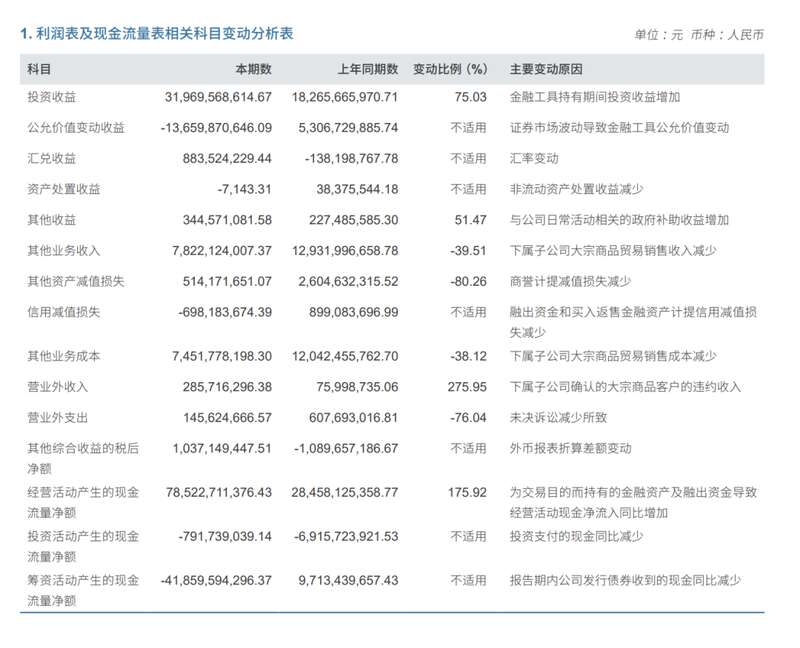Click the 汇兑收益 row label

[x=52, y=159]
